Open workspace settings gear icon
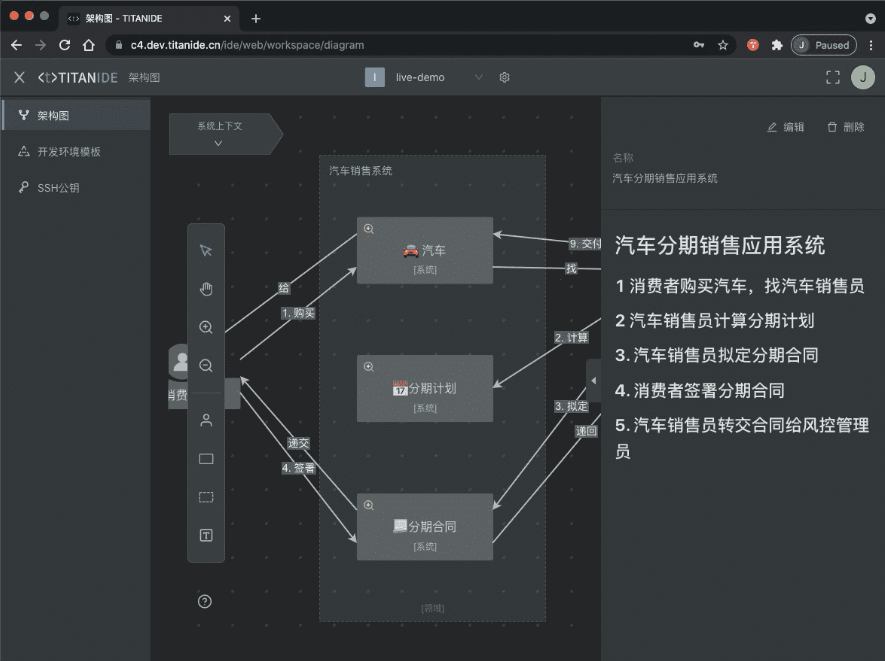885x661 pixels. point(505,77)
